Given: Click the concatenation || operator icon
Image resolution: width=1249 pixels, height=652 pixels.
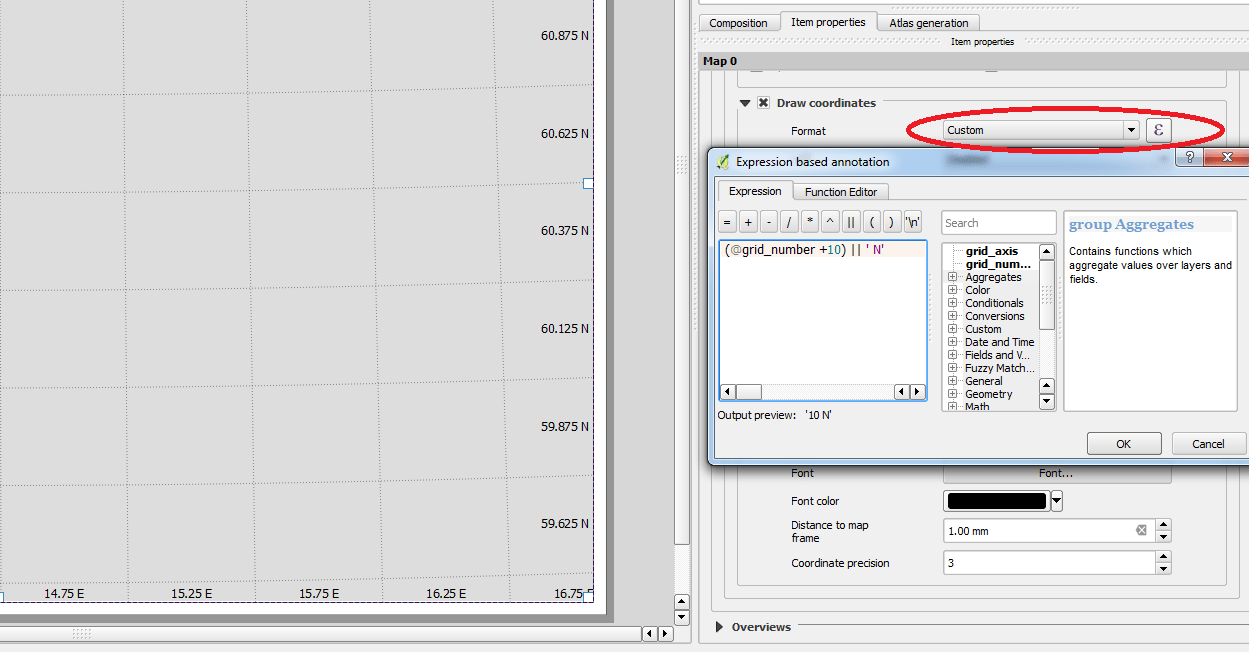Looking at the screenshot, I should coord(851,221).
